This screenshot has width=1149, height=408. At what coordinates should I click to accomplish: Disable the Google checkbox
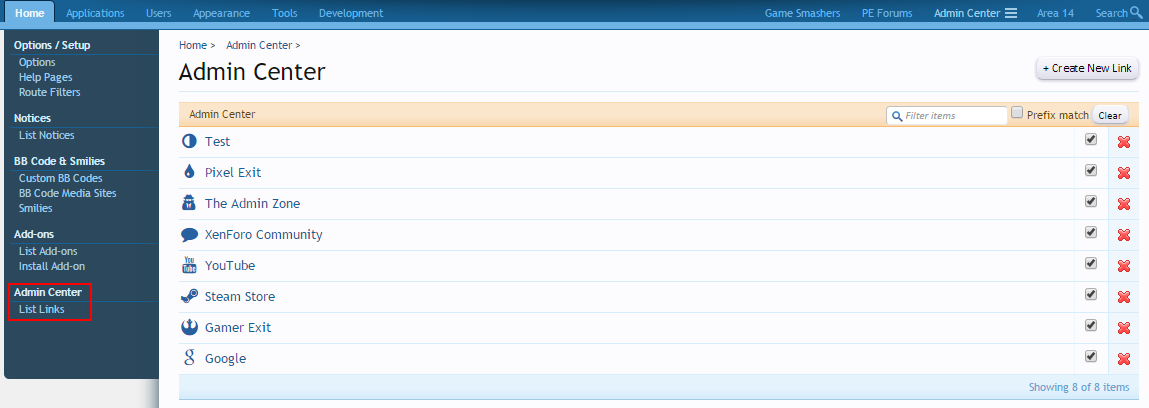[x=1091, y=356]
